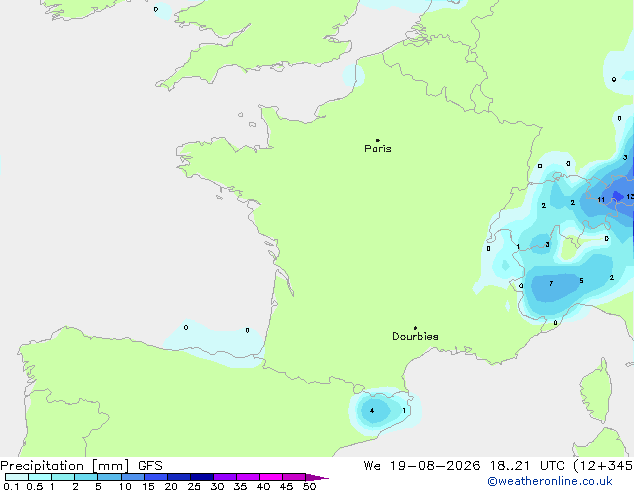This screenshot has height=490, width=634.
Task: Click the 'Precipitation [mm]' title text
Action: tap(65, 466)
